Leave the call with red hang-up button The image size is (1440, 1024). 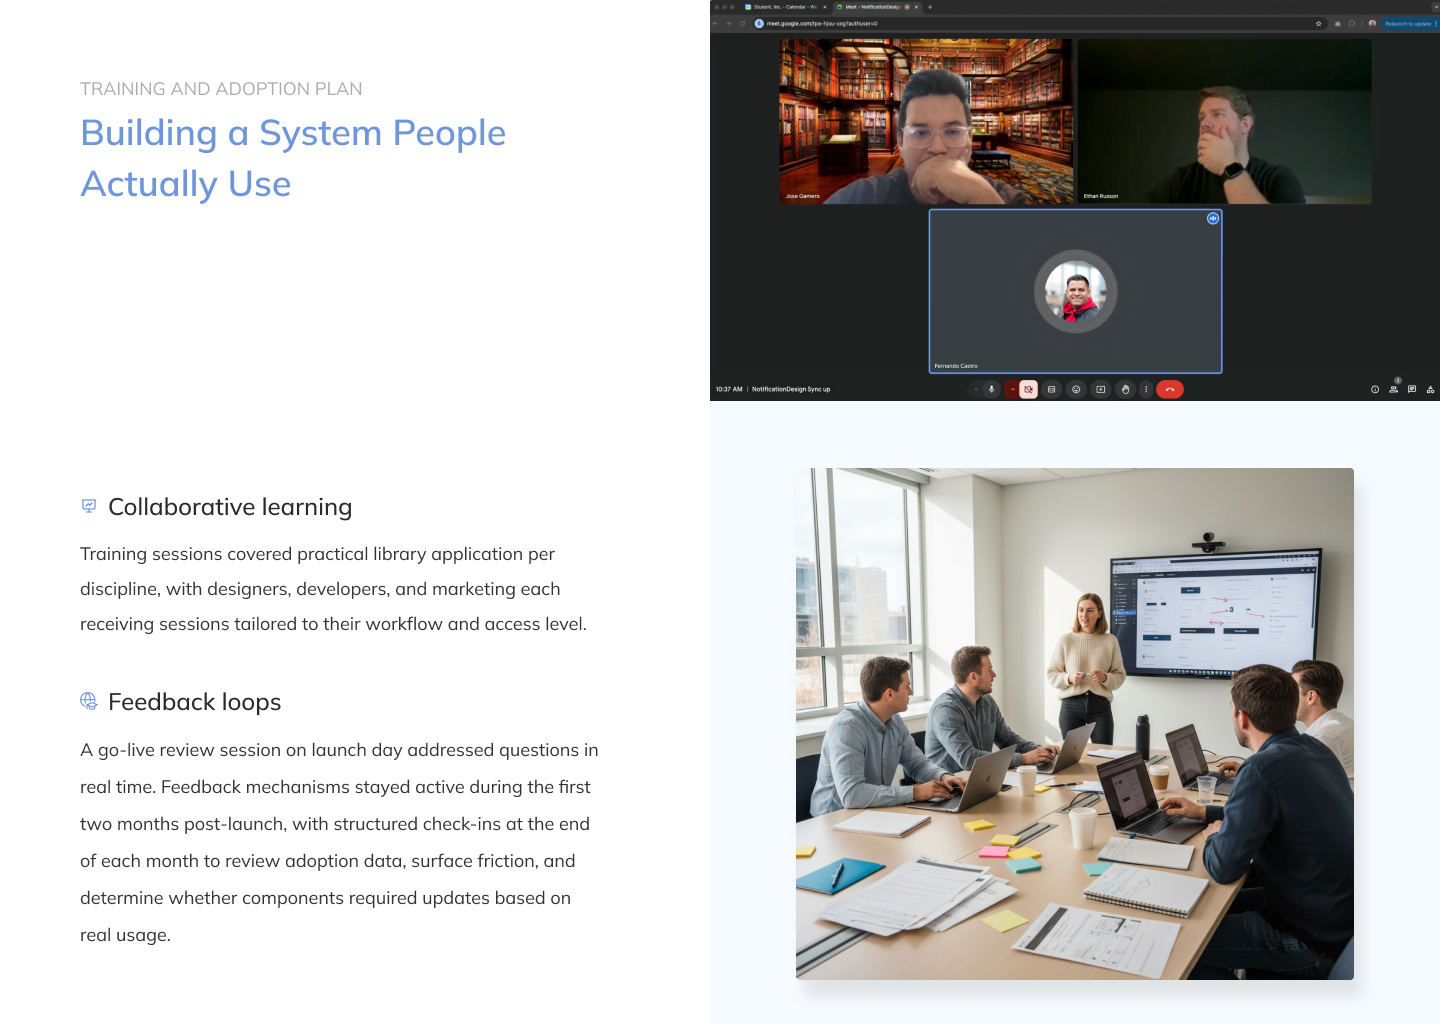pyautogui.click(x=1170, y=390)
